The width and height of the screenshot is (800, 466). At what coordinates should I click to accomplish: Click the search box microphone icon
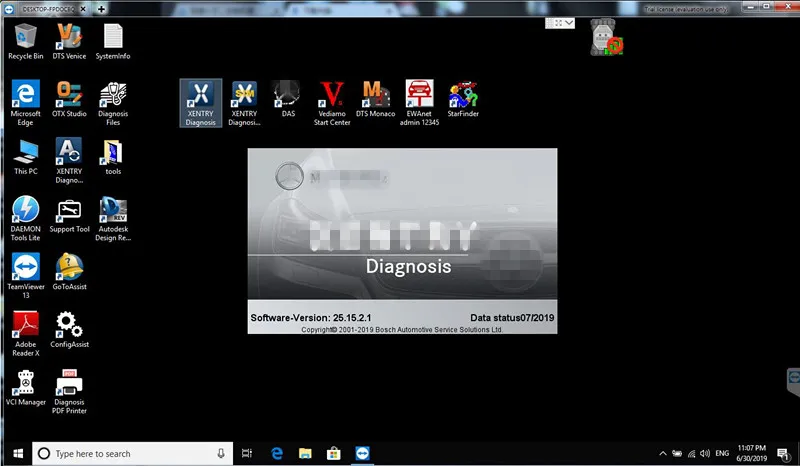pos(221,453)
